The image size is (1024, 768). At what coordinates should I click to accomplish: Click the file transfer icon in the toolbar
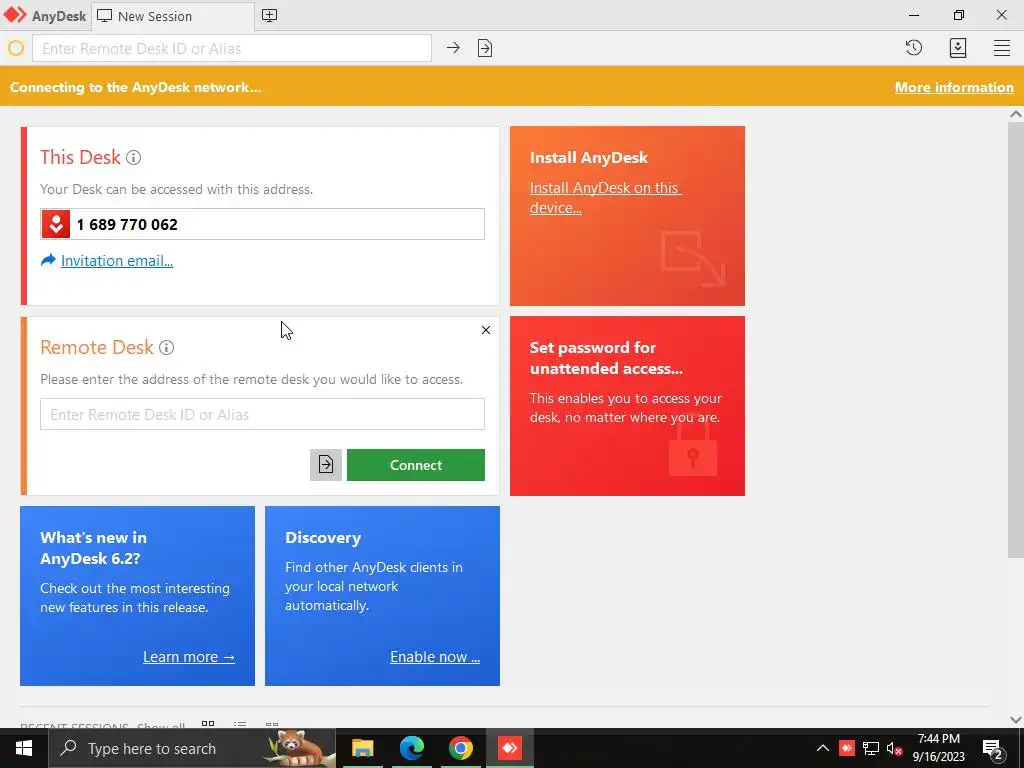click(x=485, y=48)
